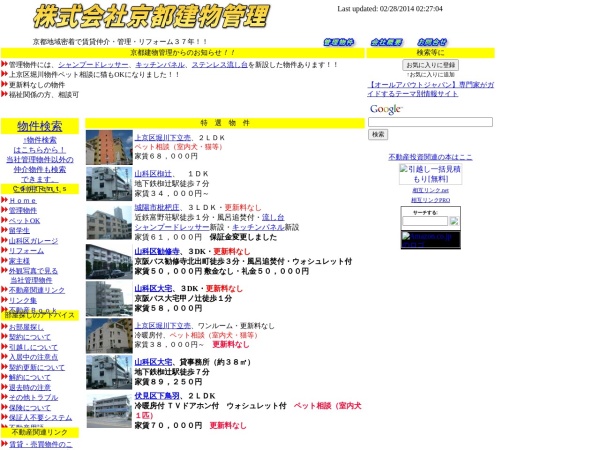The width and height of the screenshot is (600, 450).
Task: Click the お気に入りに登録 button
Action: point(430,65)
